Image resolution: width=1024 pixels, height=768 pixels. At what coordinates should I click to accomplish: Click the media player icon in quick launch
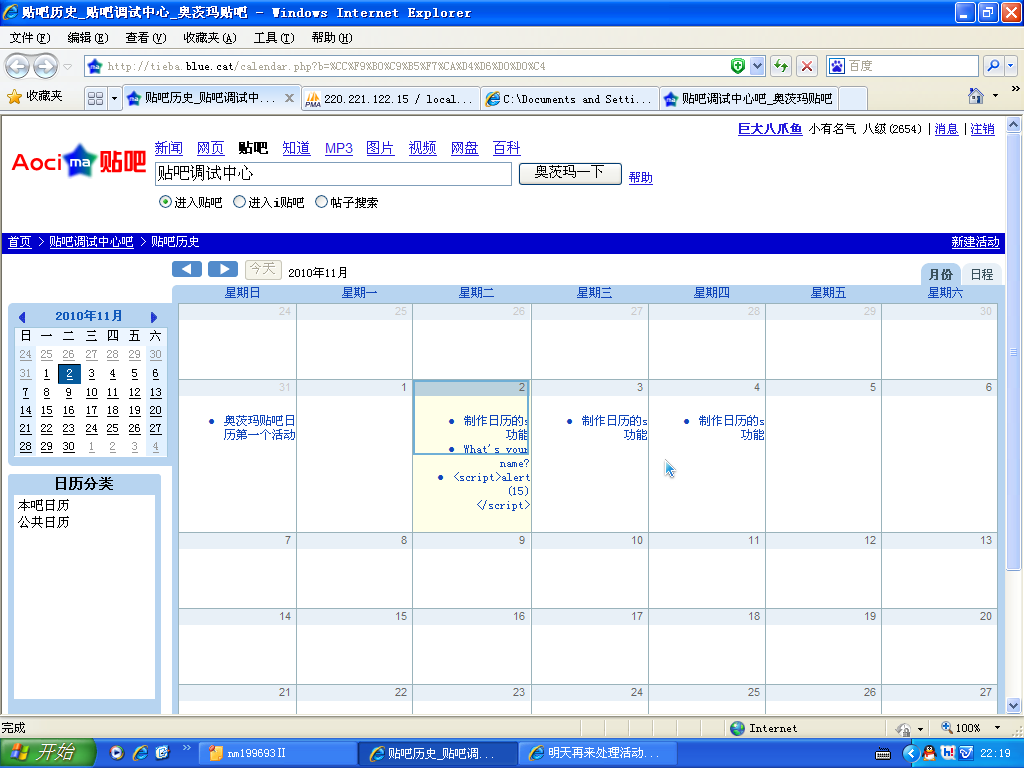(x=117, y=753)
